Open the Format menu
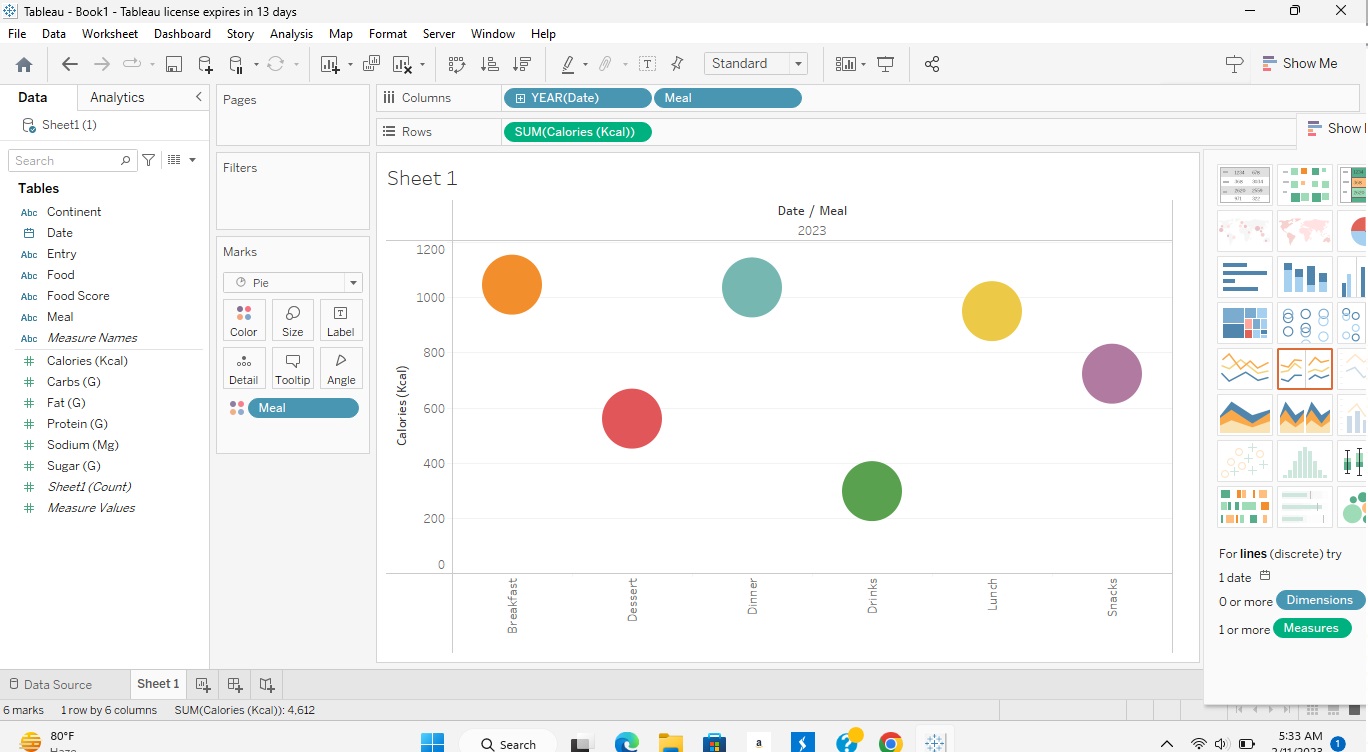 pos(388,33)
